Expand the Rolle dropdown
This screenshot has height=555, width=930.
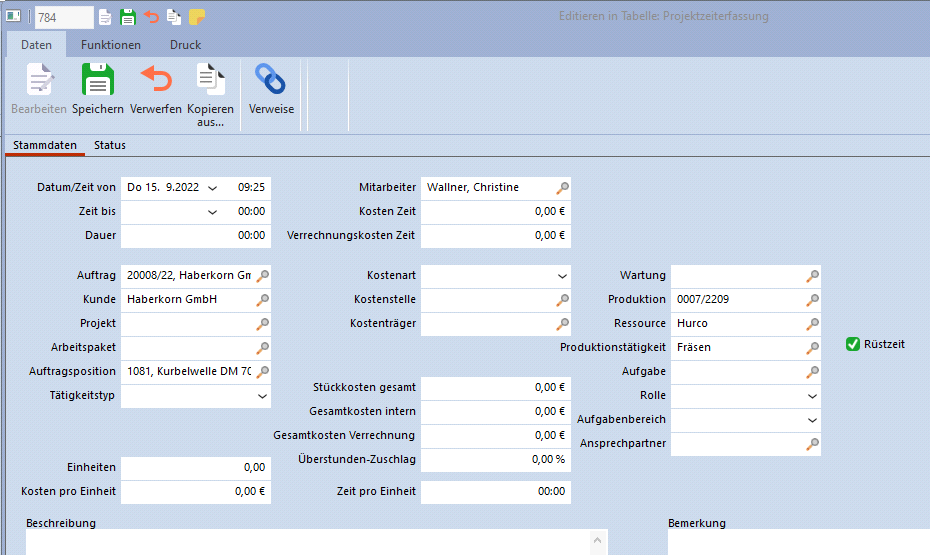click(812, 396)
